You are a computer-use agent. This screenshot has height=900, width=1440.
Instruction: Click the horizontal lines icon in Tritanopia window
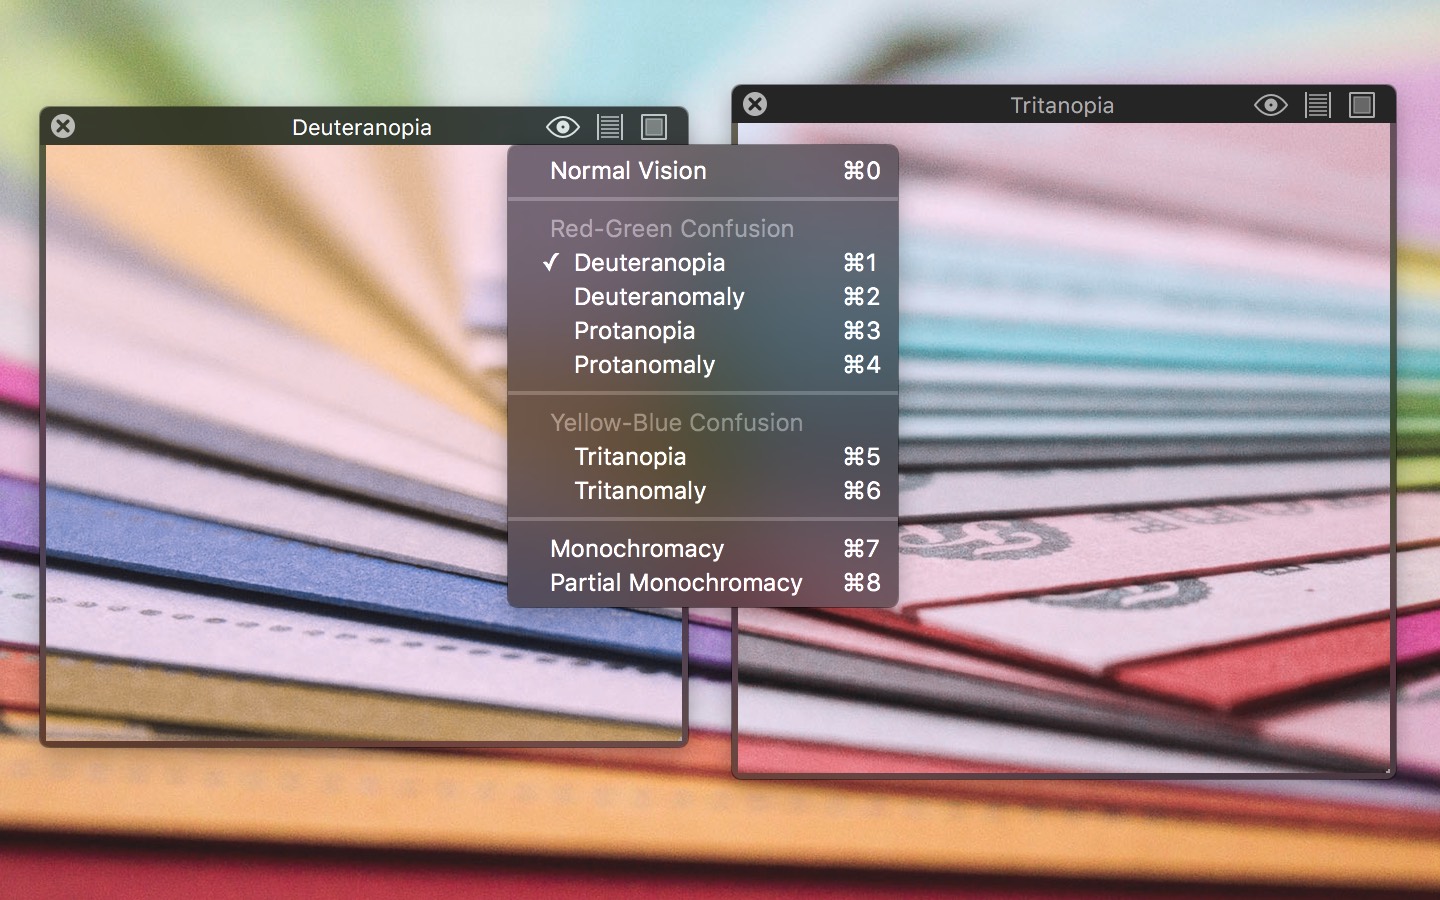coord(1317,105)
